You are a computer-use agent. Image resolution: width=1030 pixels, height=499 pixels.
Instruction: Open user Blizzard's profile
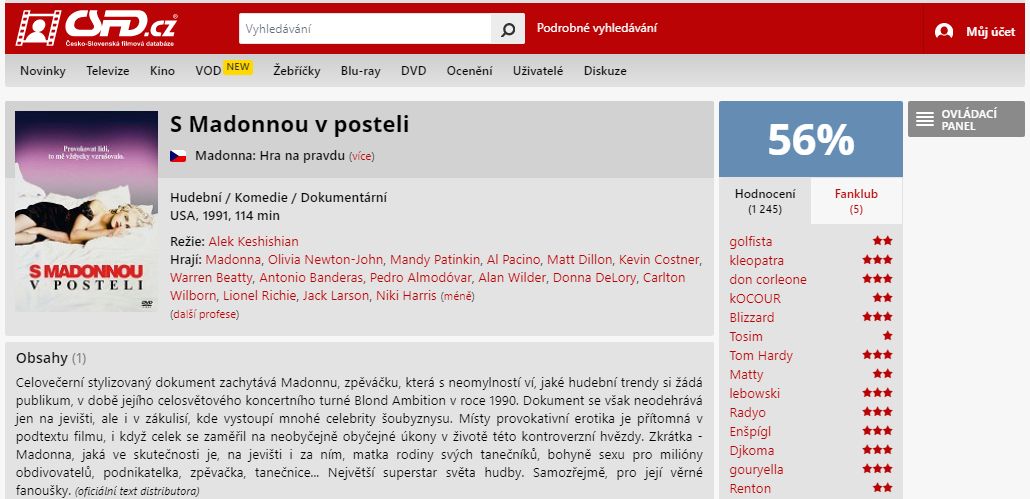pyautogui.click(x=751, y=318)
